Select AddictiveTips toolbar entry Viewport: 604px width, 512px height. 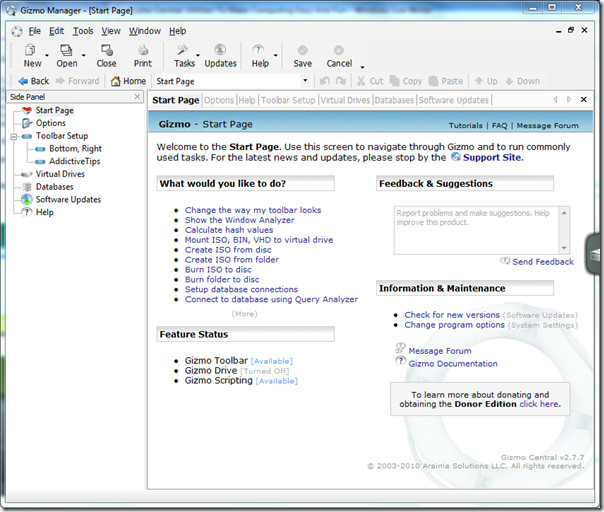(x=74, y=161)
